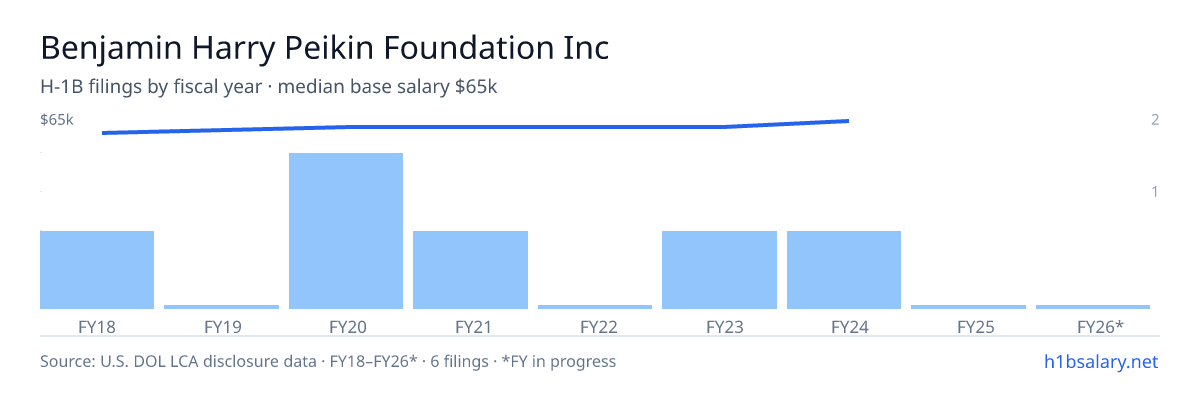Click the FY24 axis label
This screenshot has width=1200, height=400.
(x=844, y=326)
